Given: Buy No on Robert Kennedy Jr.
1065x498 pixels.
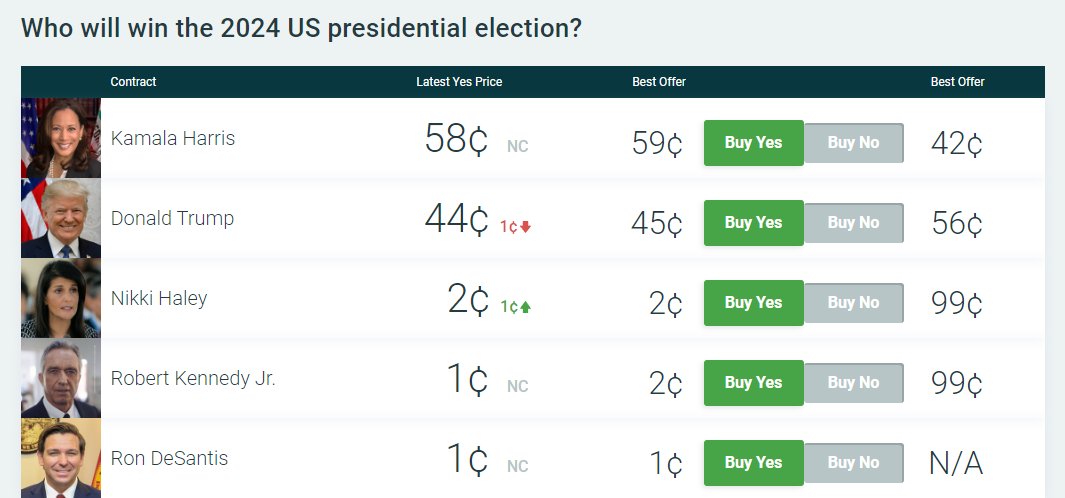Looking at the screenshot, I should tap(853, 383).
